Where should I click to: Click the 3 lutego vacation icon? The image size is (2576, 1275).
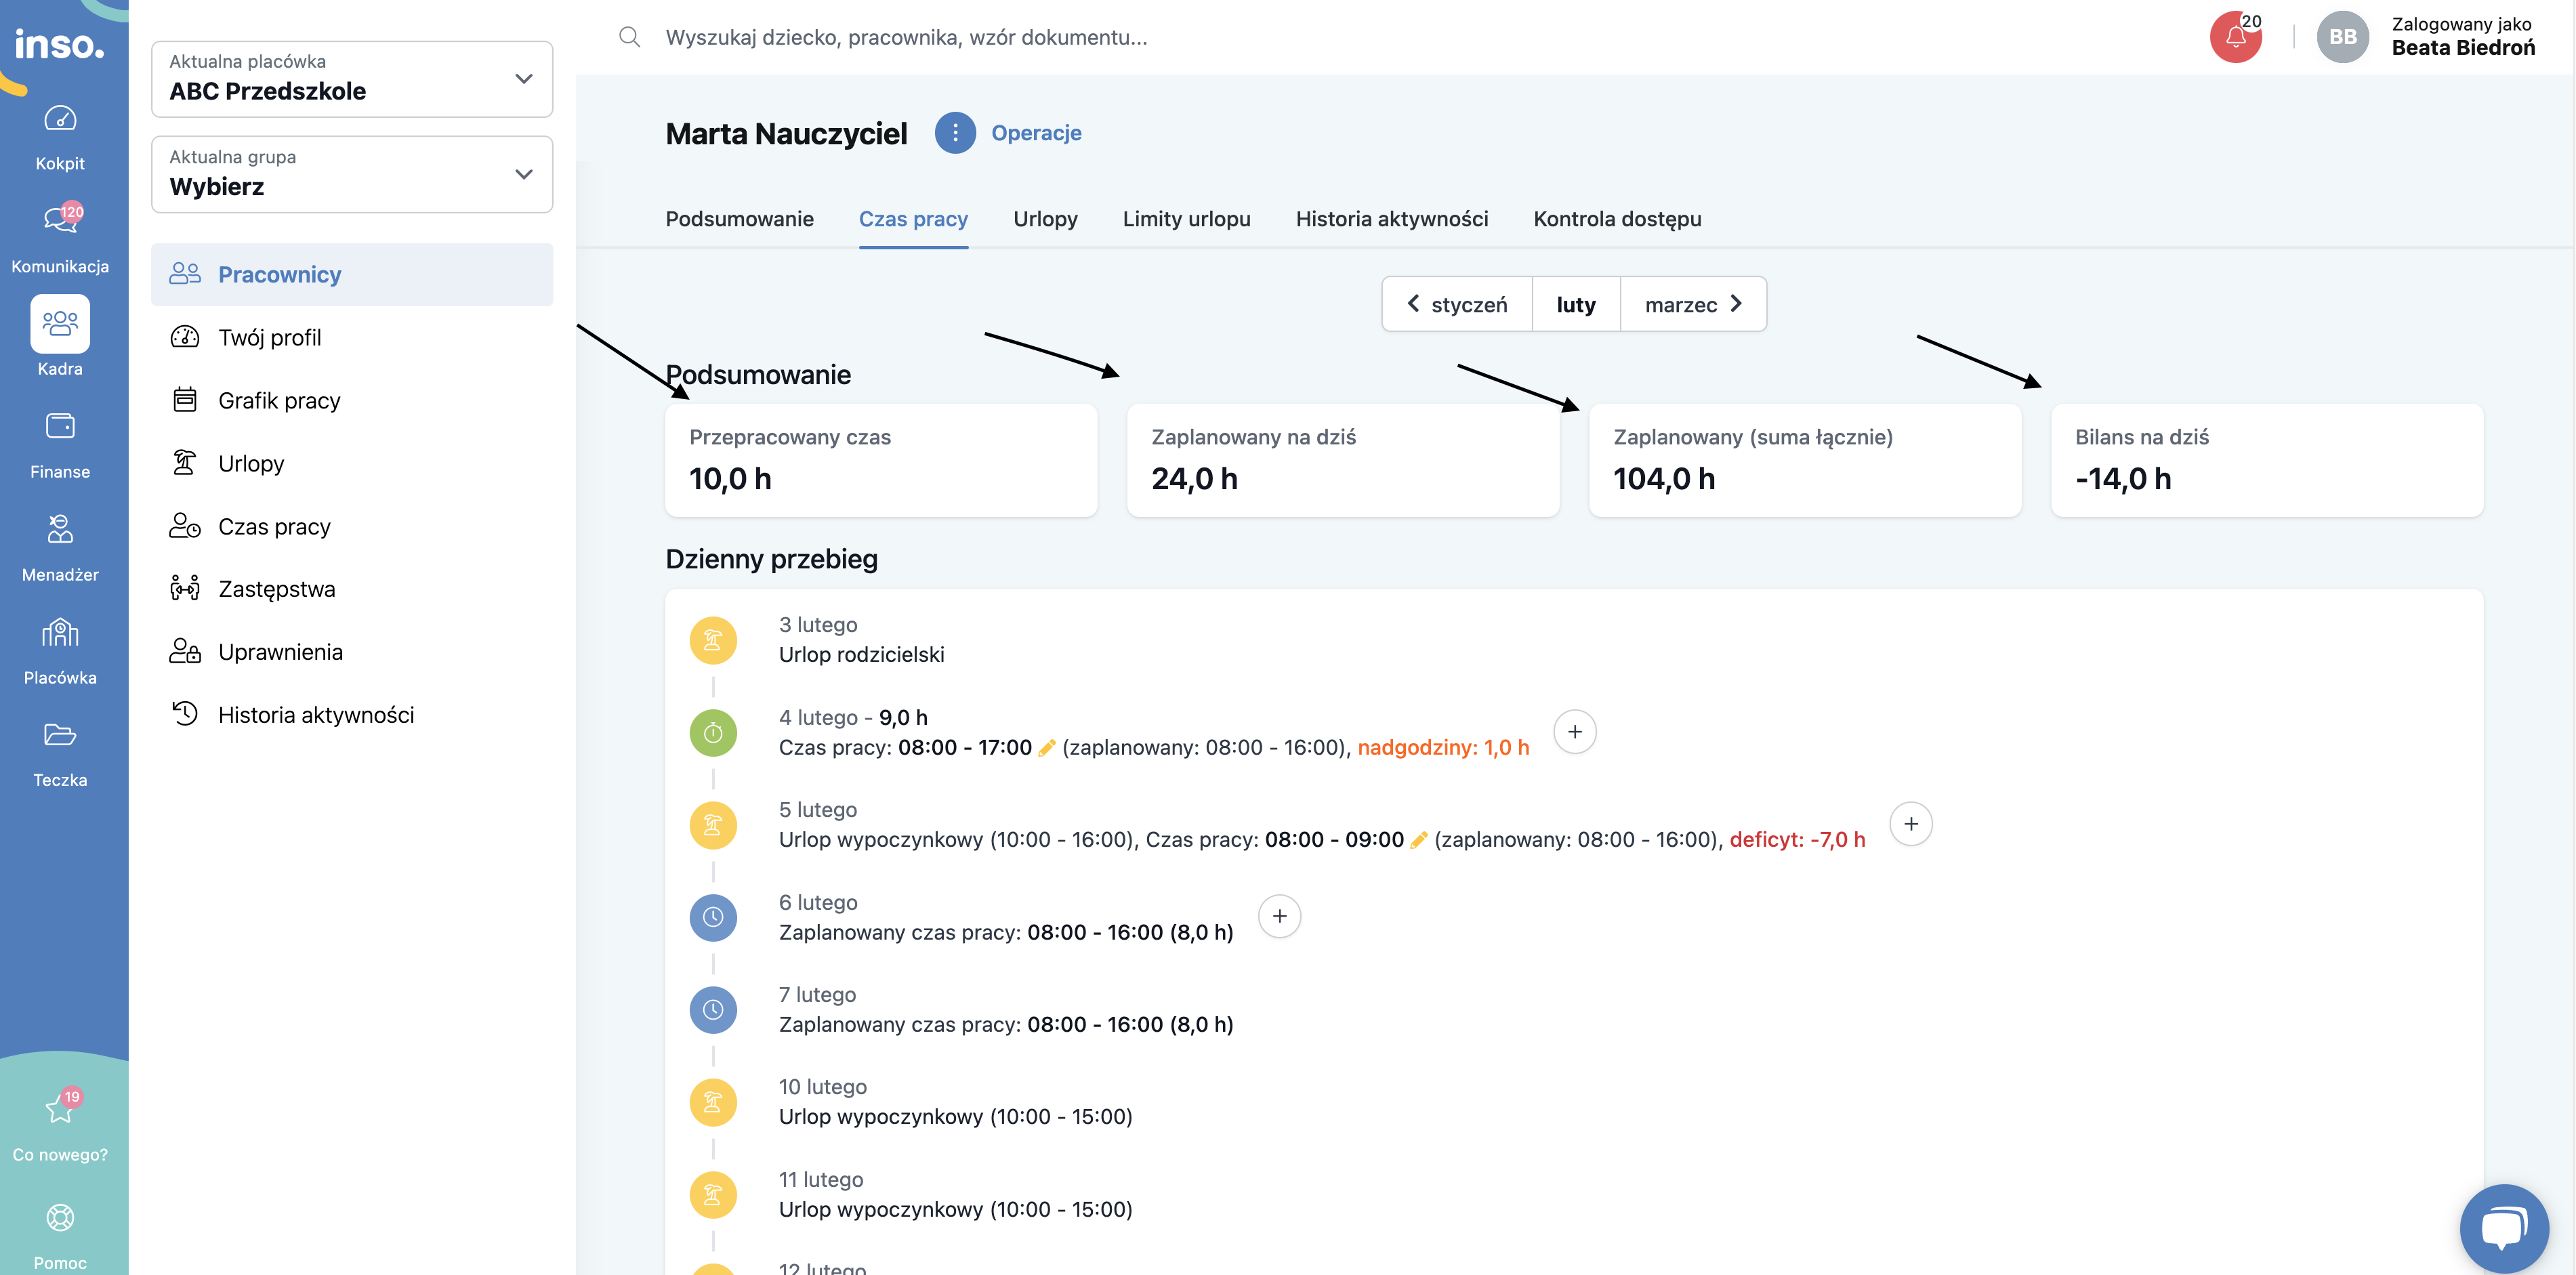[713, 640]
